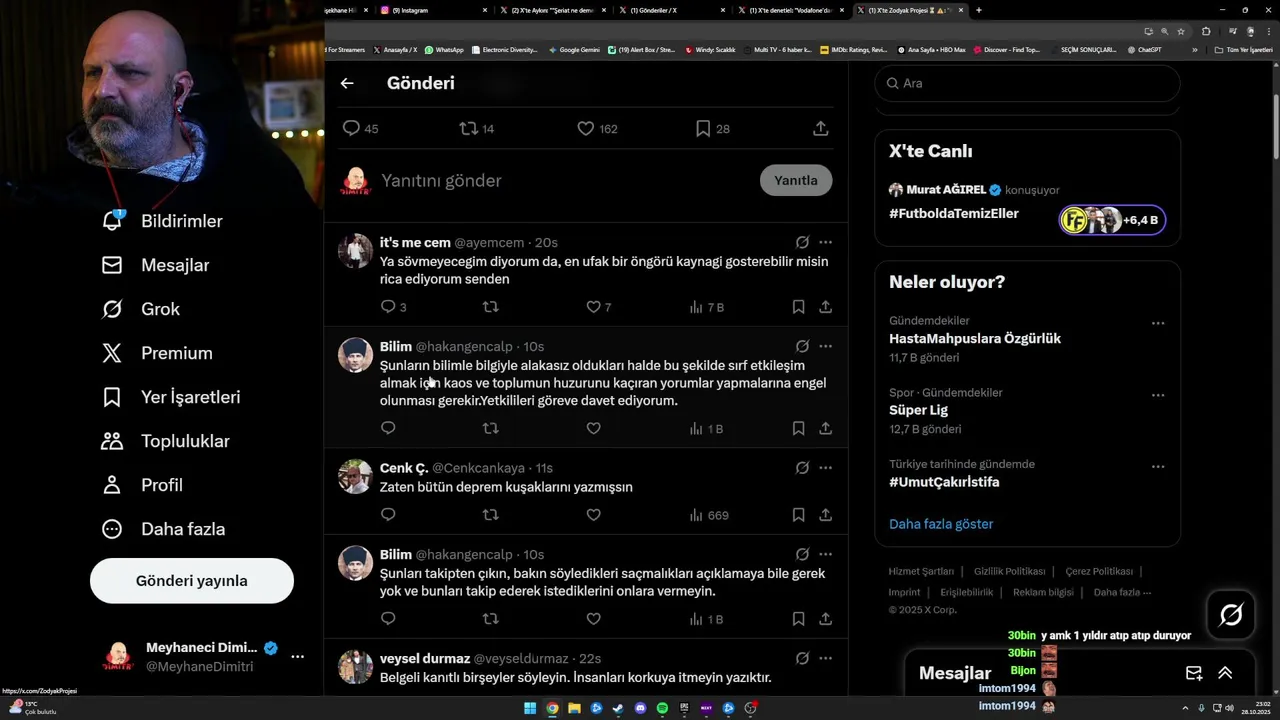Repost Cenk Ç.'s reply
Screen dimensions: 1280x720
tap(490, 515)
